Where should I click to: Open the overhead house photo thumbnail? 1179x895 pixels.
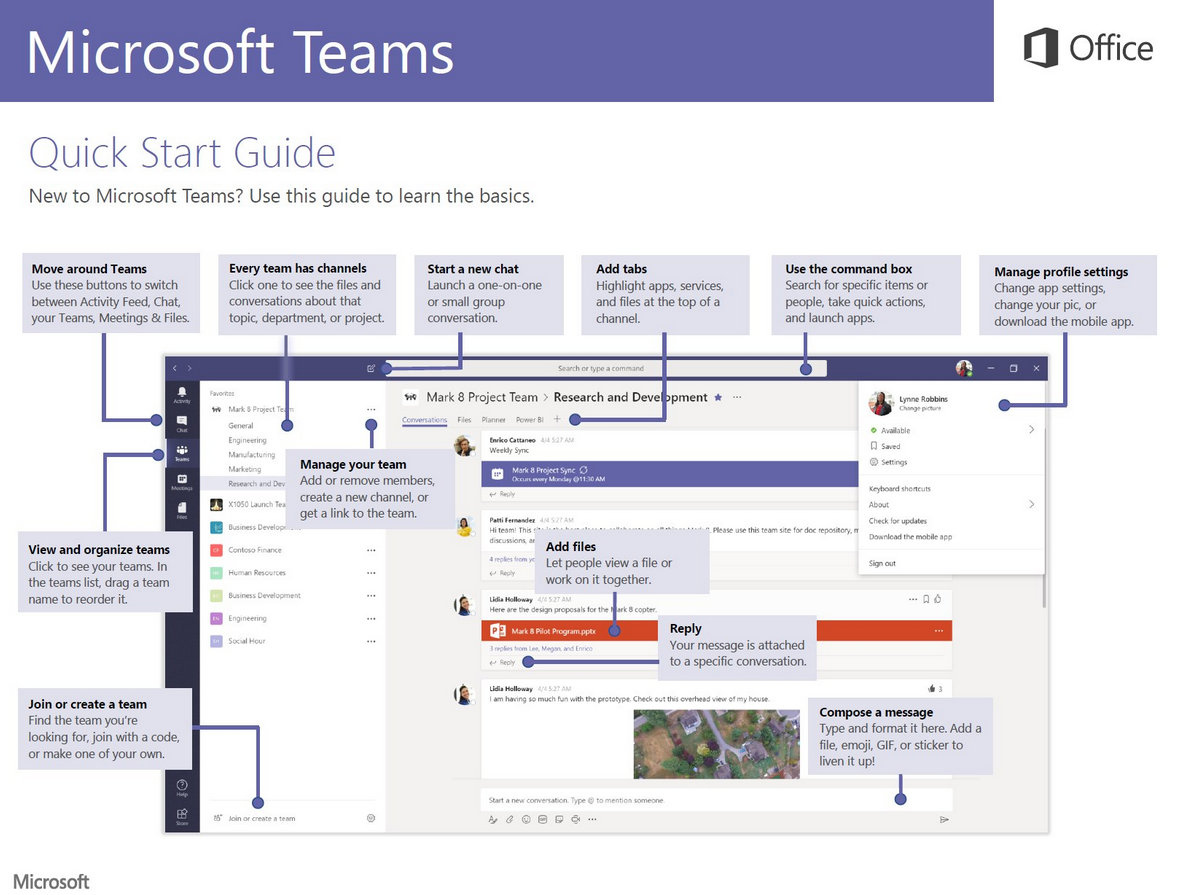click(716, 745)
